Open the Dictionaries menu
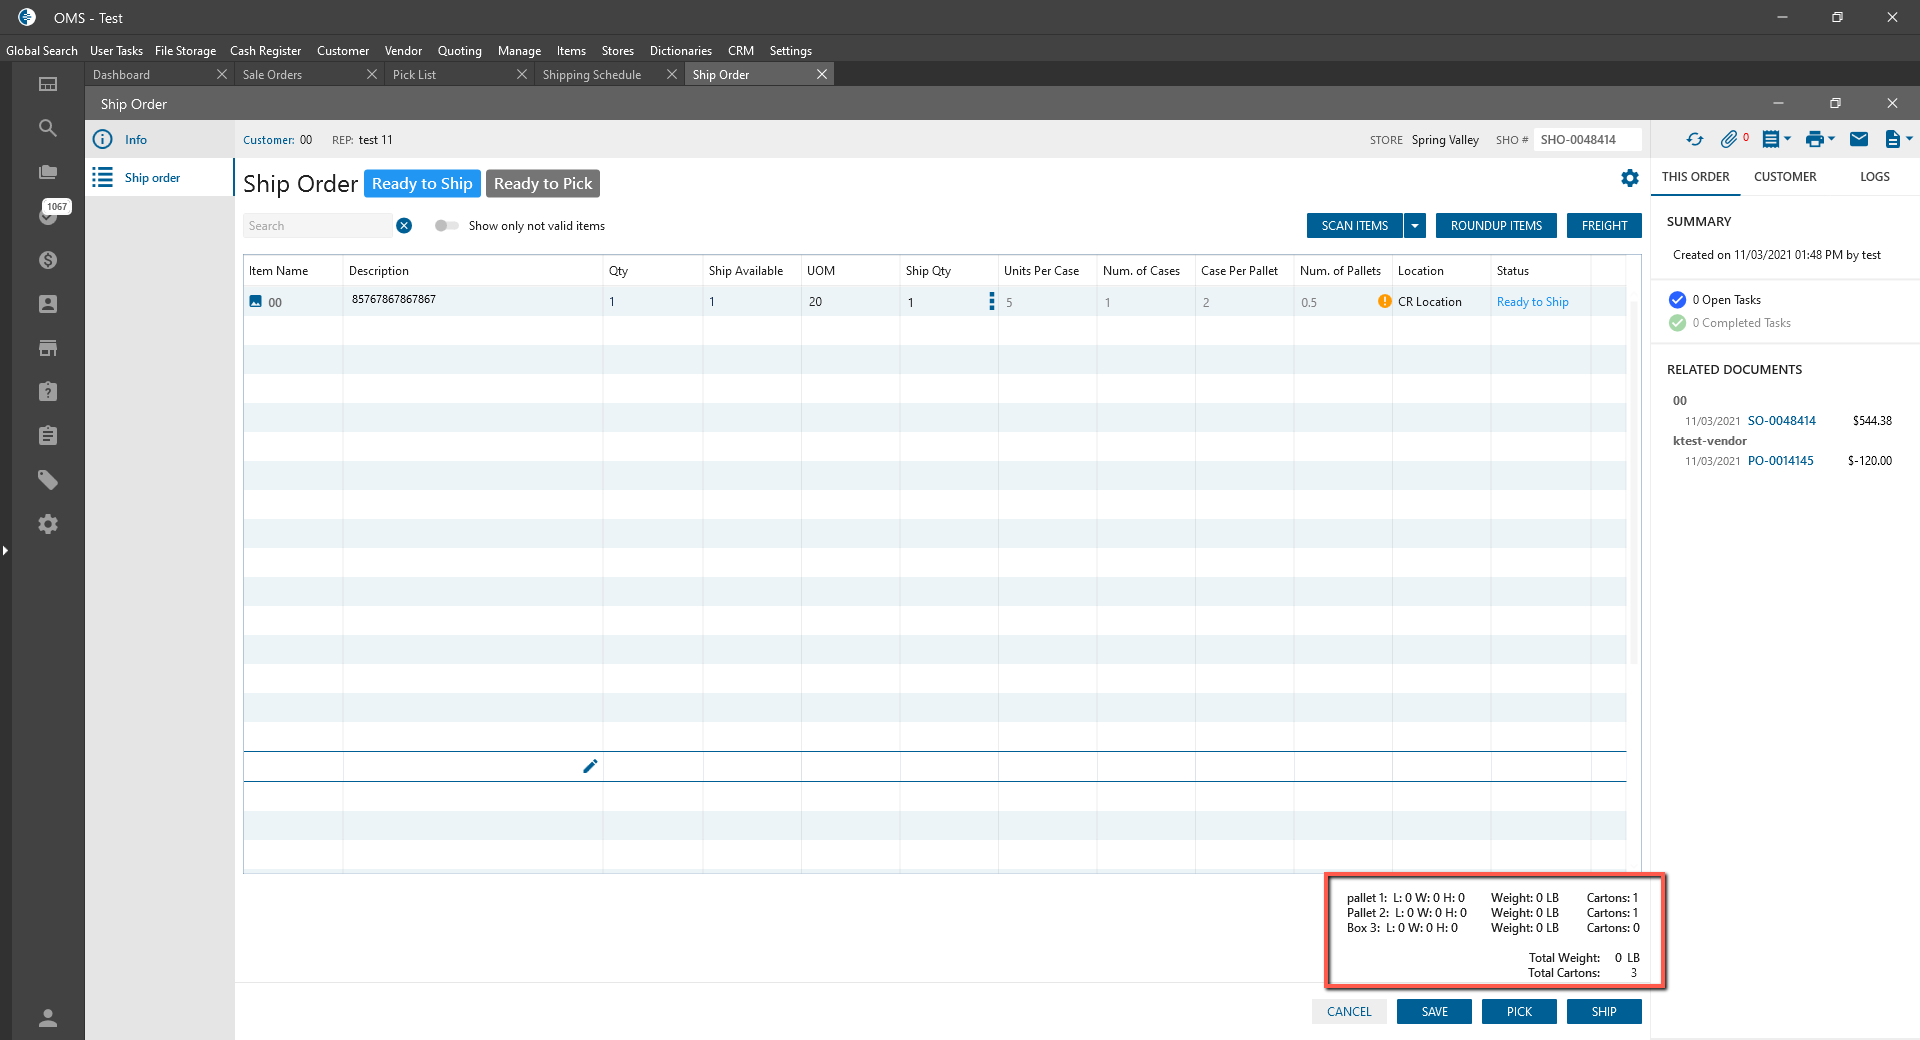This screenshot has width=1920, height=1040. 680,51
